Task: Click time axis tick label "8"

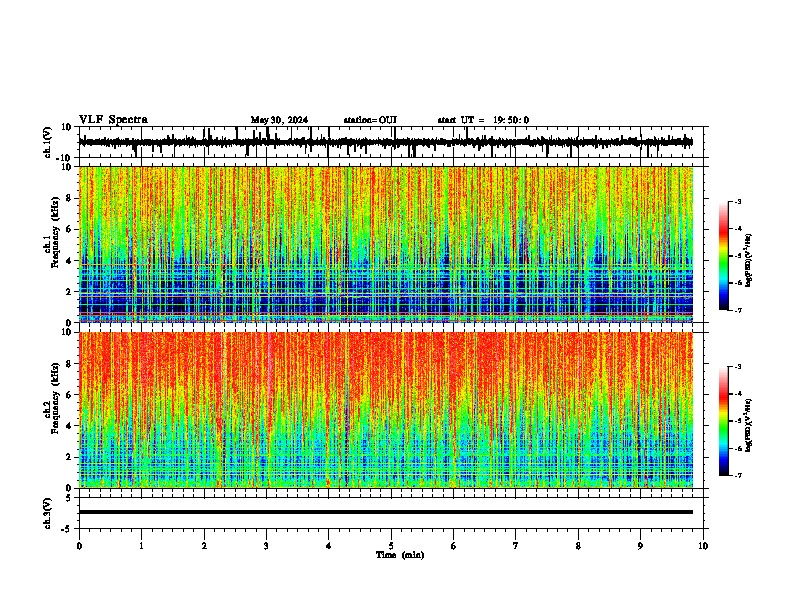Action: 578,546
